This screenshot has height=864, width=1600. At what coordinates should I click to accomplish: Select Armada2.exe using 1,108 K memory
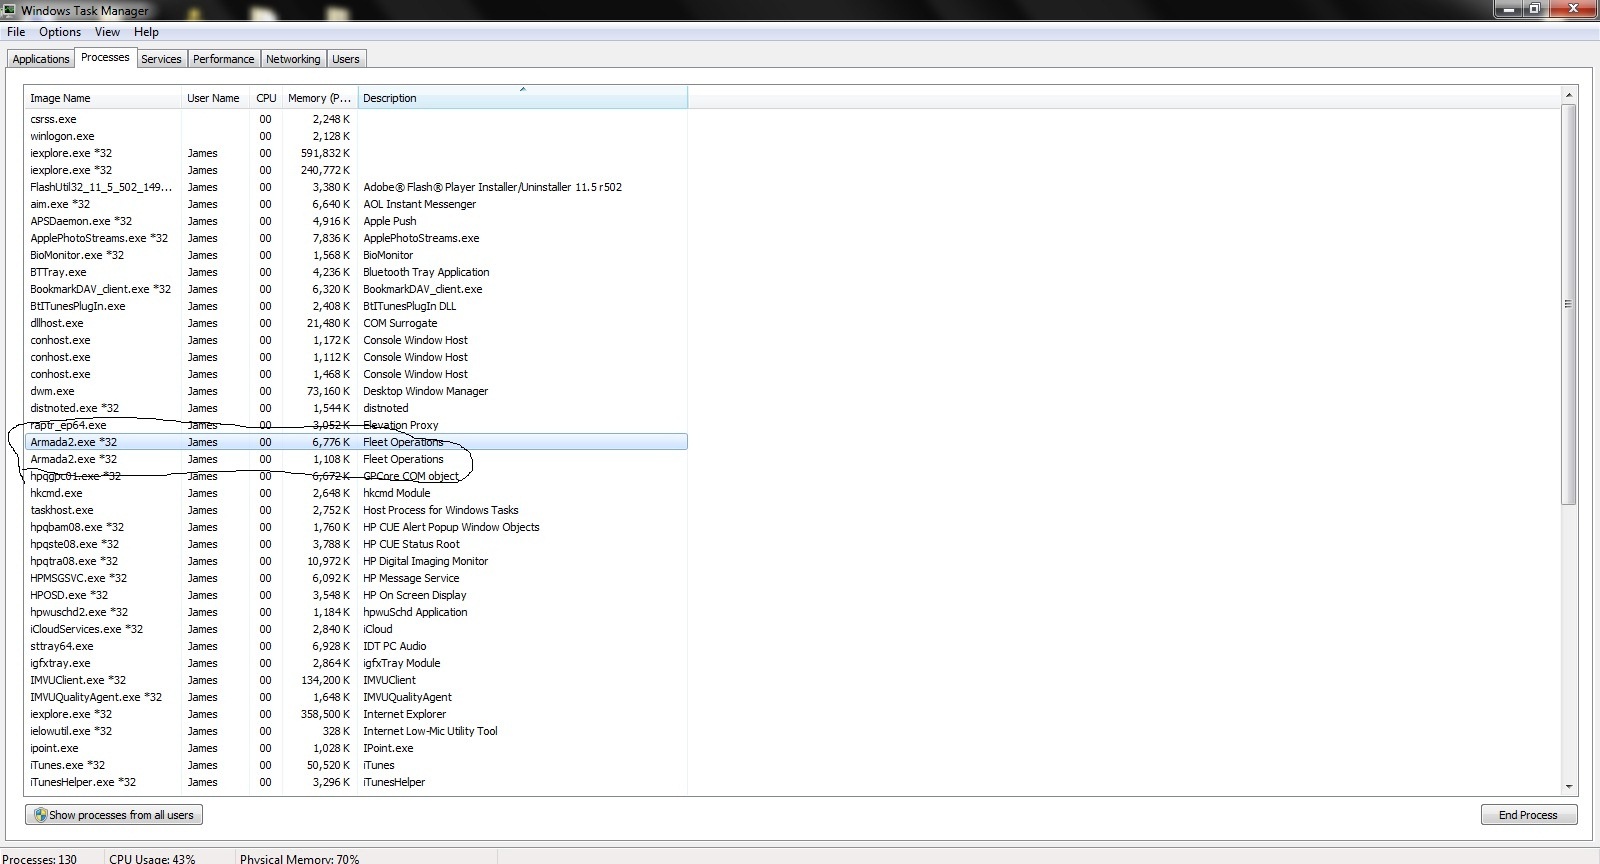356,459
